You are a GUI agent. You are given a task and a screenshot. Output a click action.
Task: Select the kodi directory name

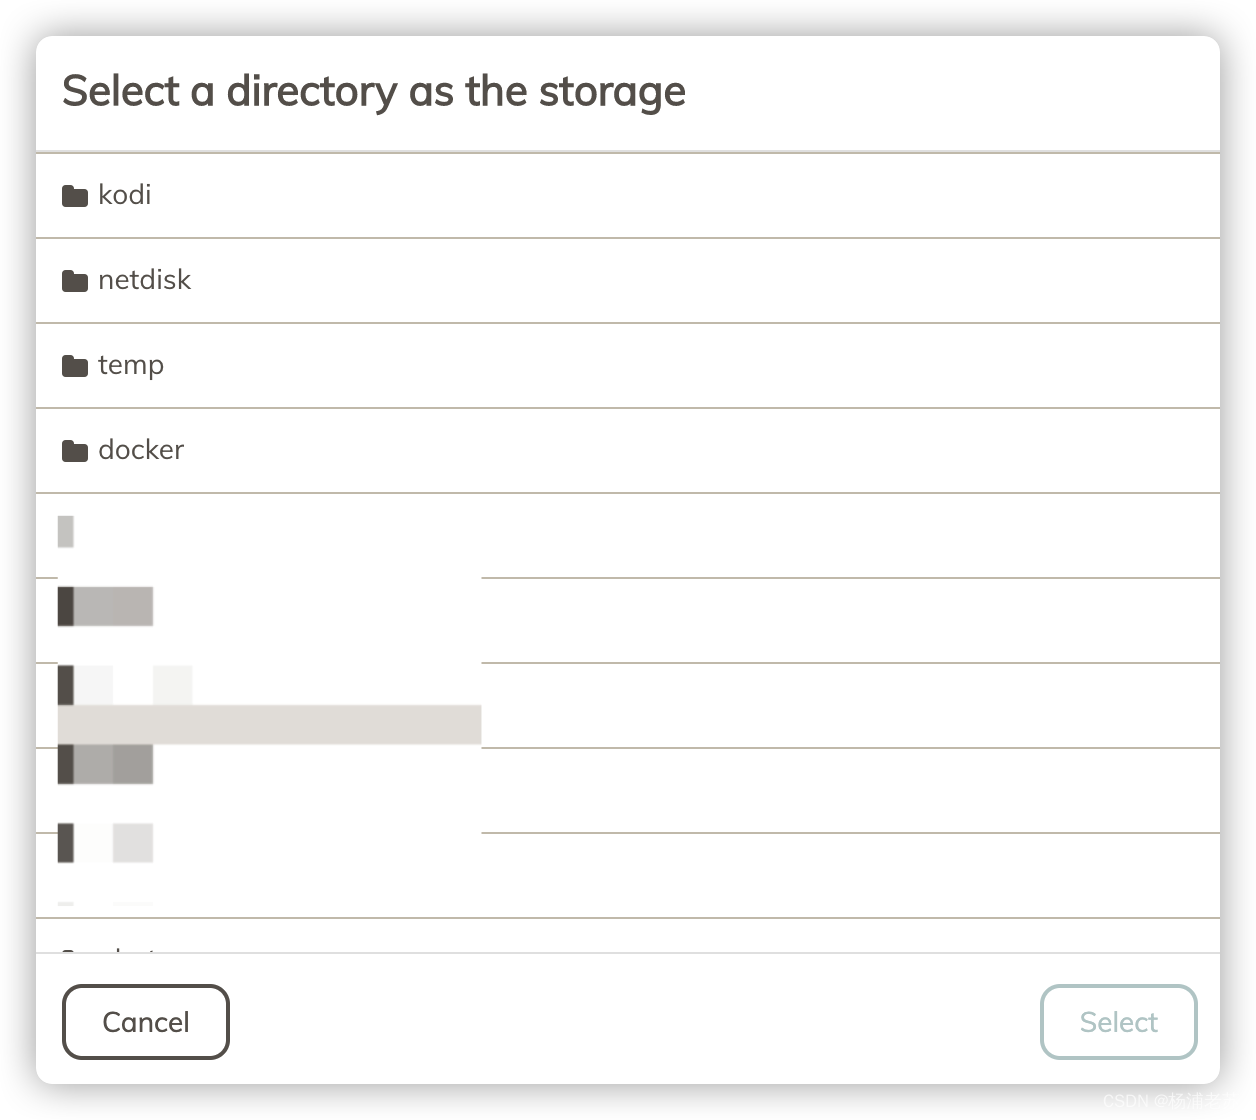tap(125, 194)
